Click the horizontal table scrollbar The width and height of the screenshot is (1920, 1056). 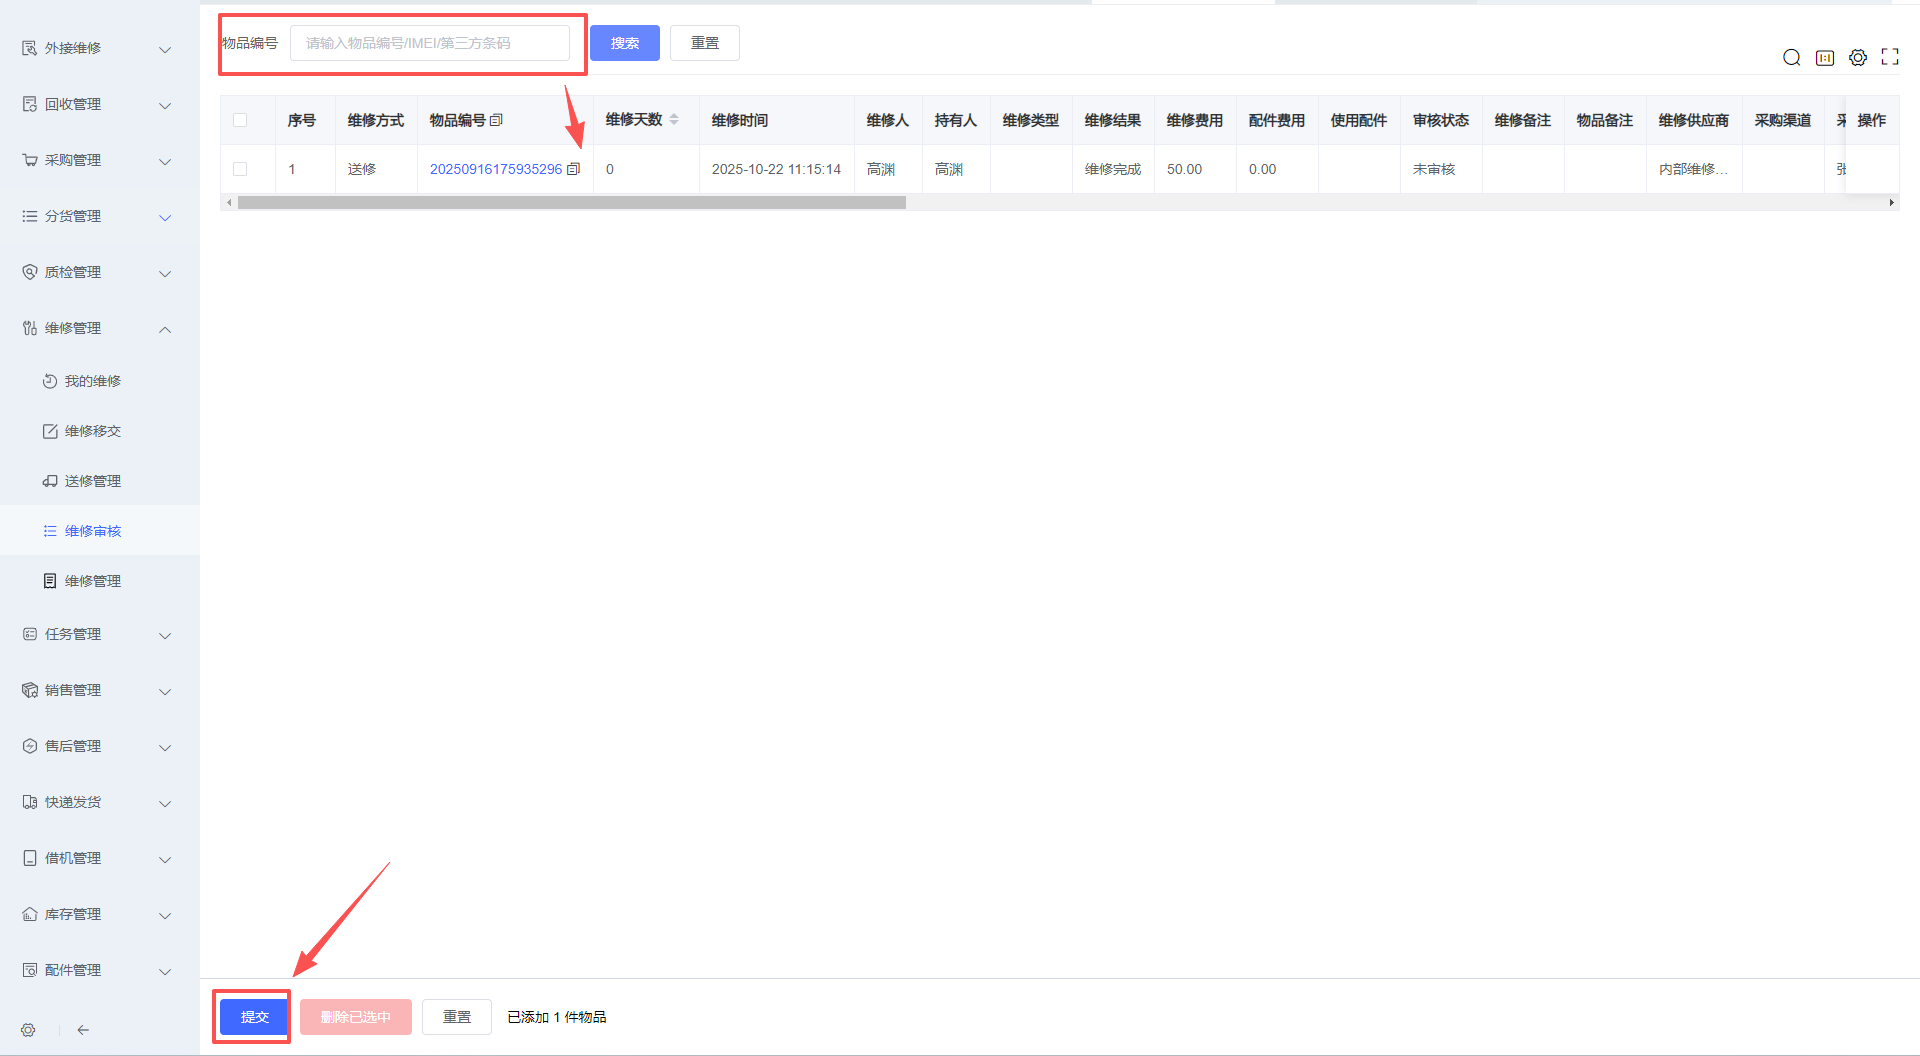pyautogui.click(x=571, y=203)
